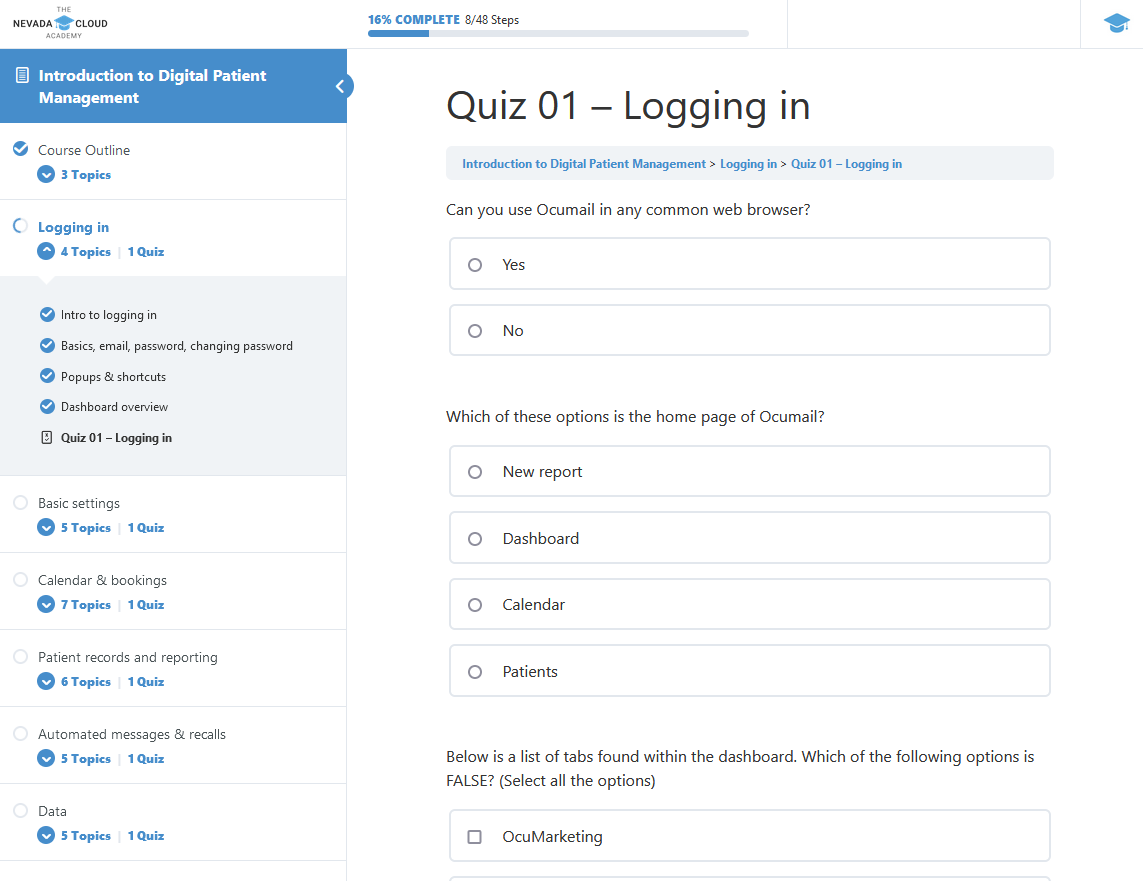Click the course title in sidebar header

[152, 86]
